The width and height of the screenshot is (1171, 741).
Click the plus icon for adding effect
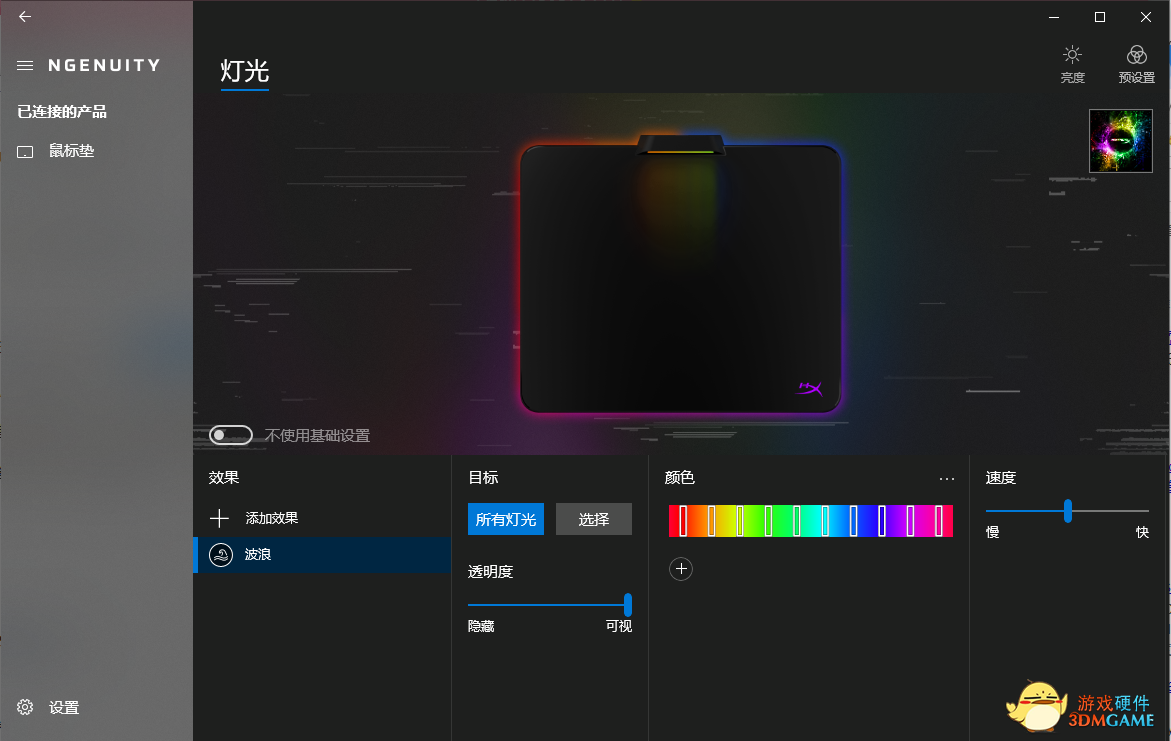tap(219, 518)
